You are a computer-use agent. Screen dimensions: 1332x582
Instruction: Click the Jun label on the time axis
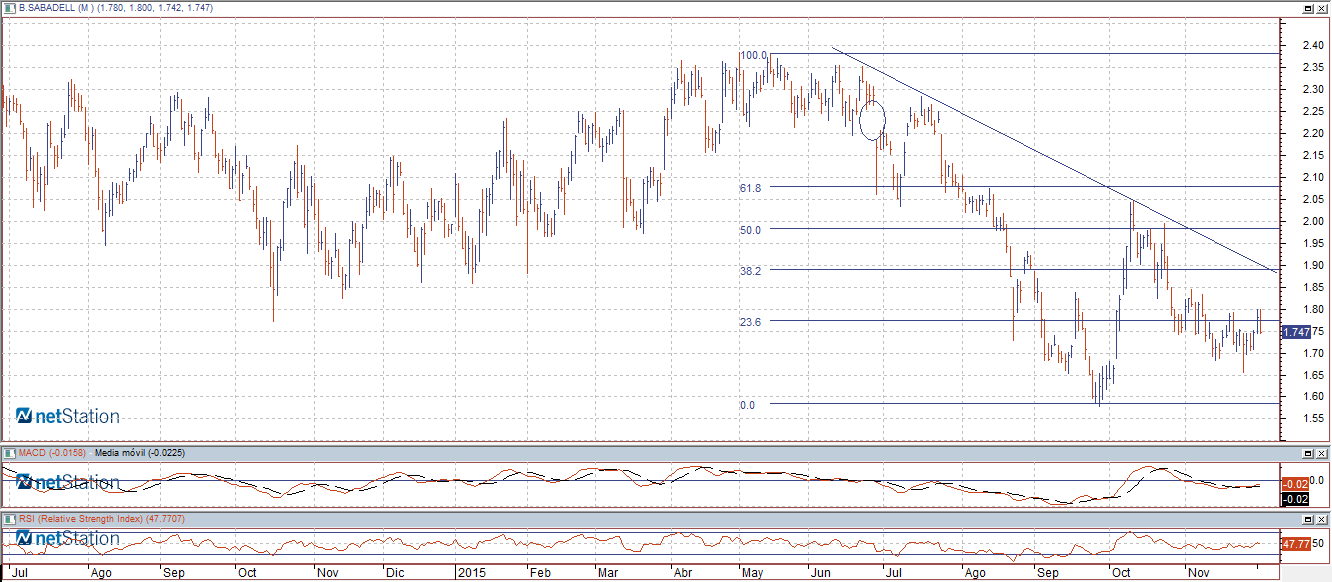pos(821,574)
